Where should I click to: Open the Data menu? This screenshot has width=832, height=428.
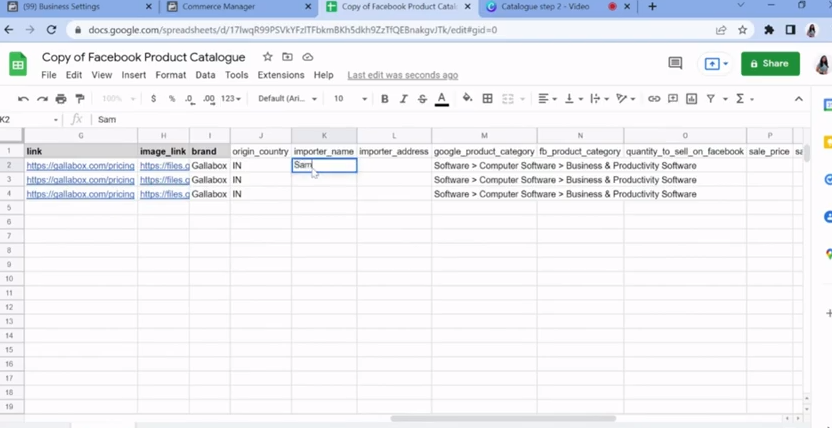coord(205,75)
